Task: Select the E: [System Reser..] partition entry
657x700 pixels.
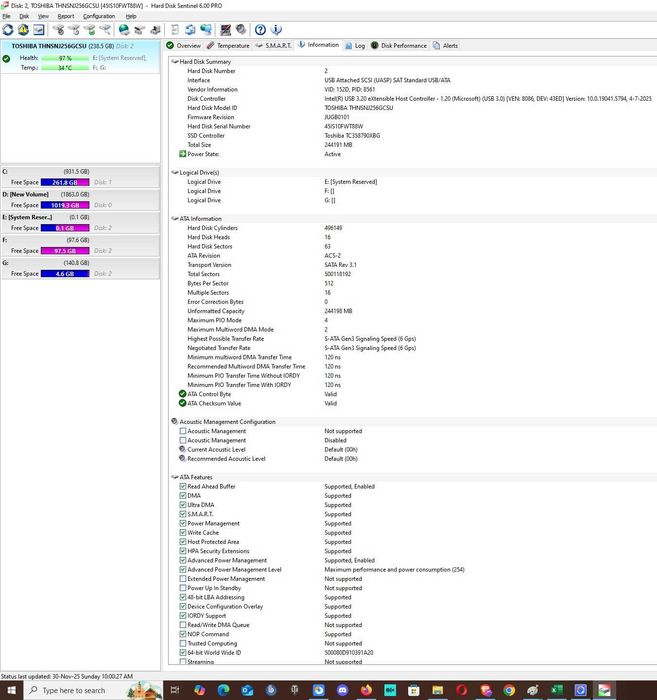Action: point(80,223)
